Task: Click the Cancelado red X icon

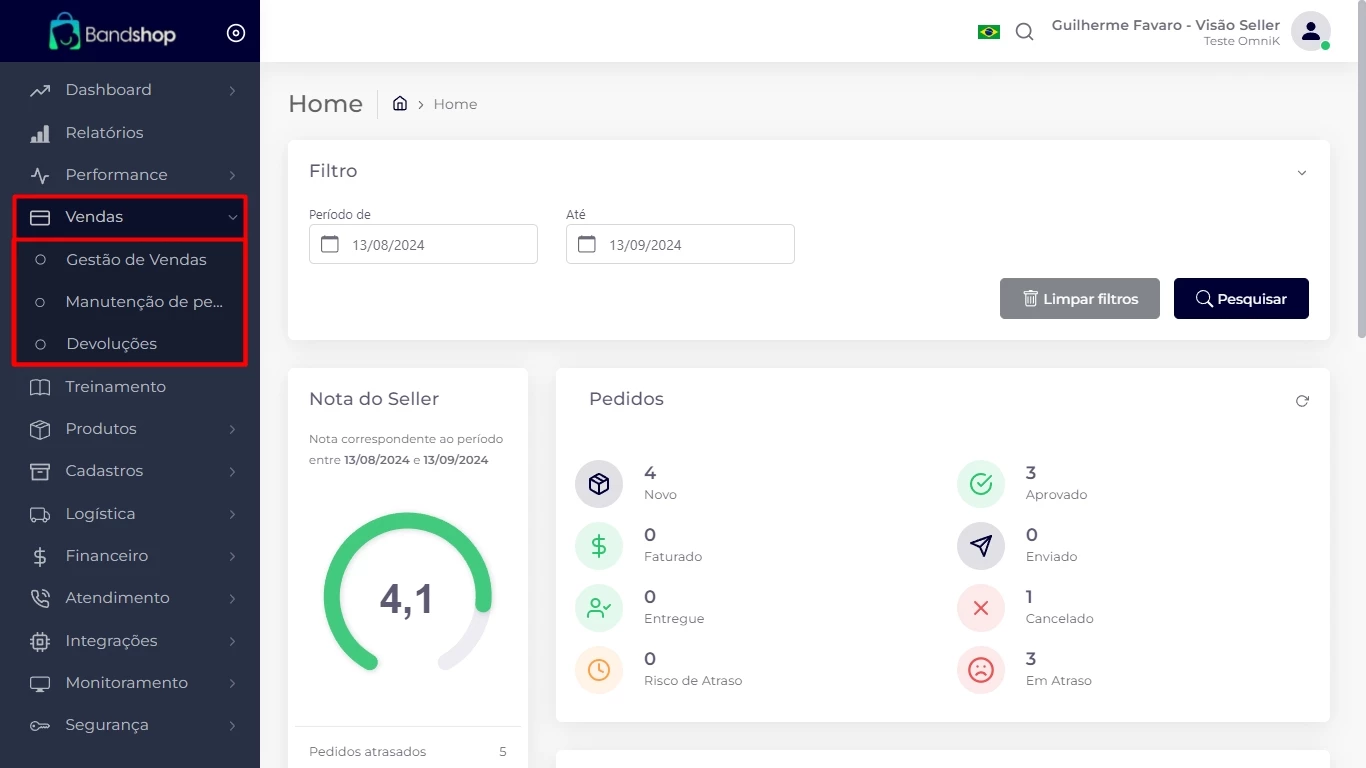Action: pyautogui.click(x=981, y=608)
